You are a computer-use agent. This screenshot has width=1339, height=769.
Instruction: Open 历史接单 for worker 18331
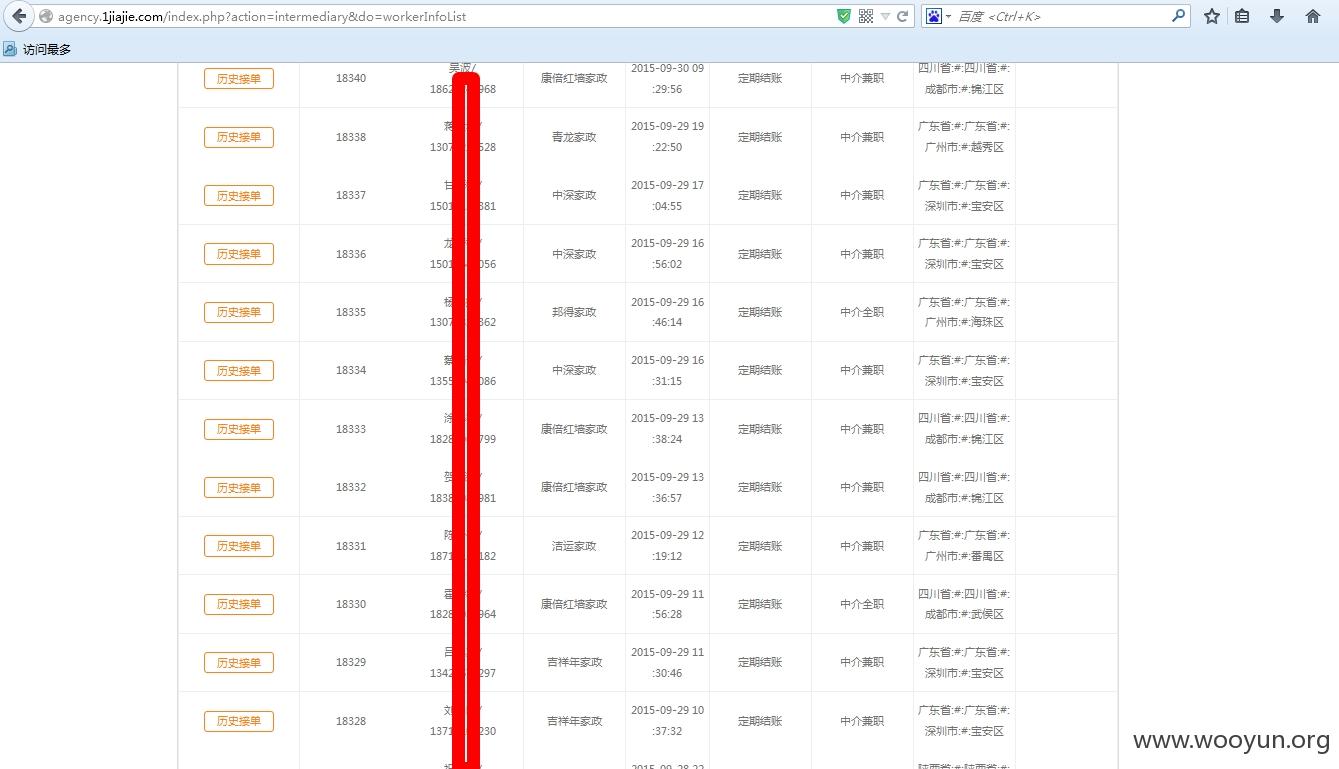239,546
